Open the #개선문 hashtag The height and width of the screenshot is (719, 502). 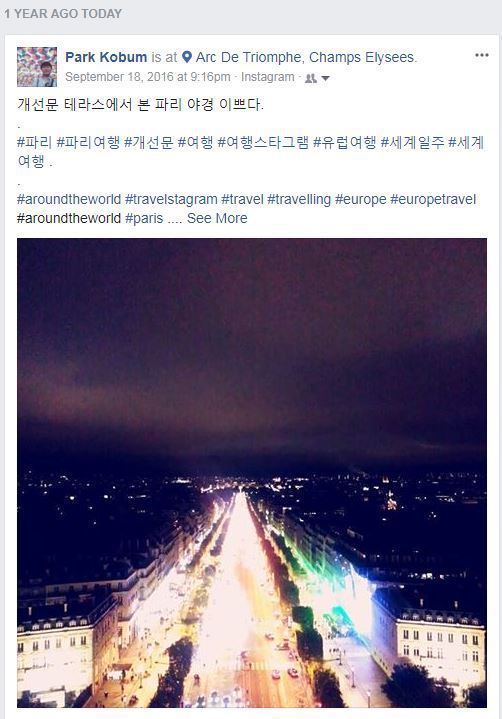[149, 143]
